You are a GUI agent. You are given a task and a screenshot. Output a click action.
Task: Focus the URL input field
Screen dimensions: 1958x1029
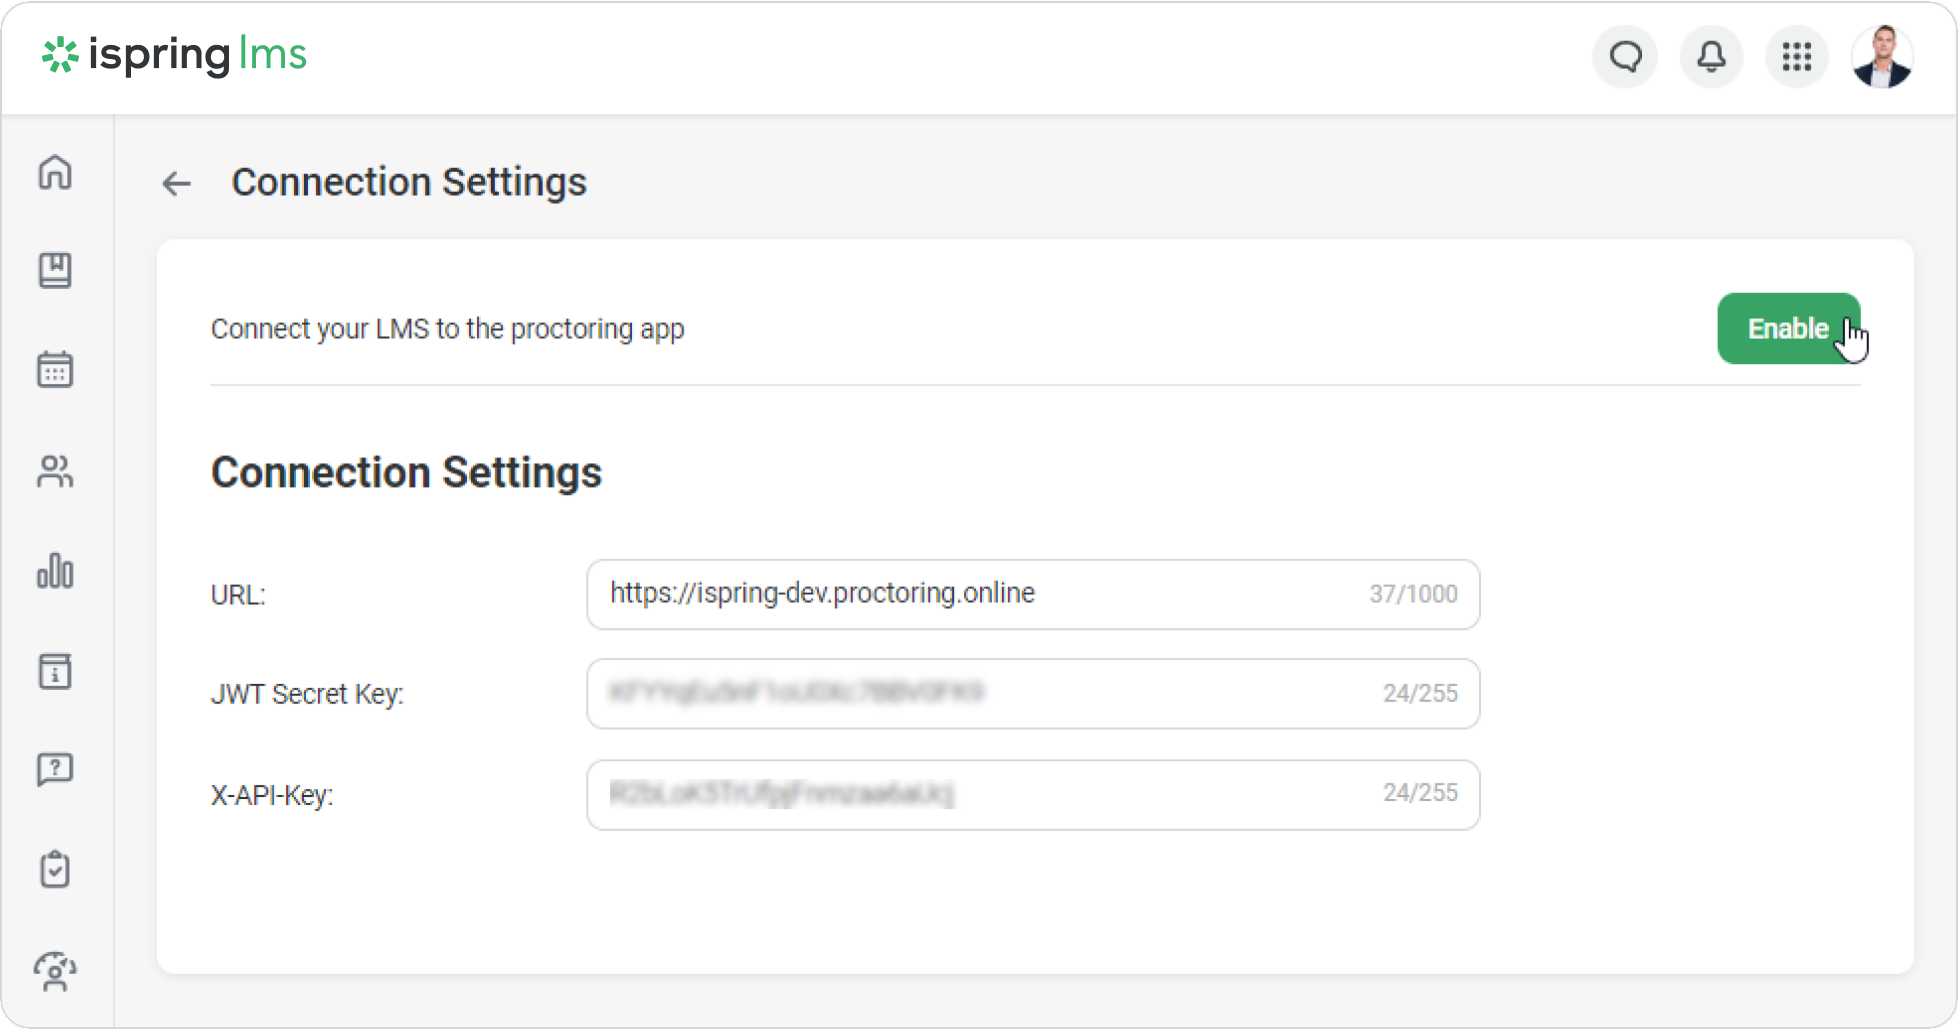[980, 594]
